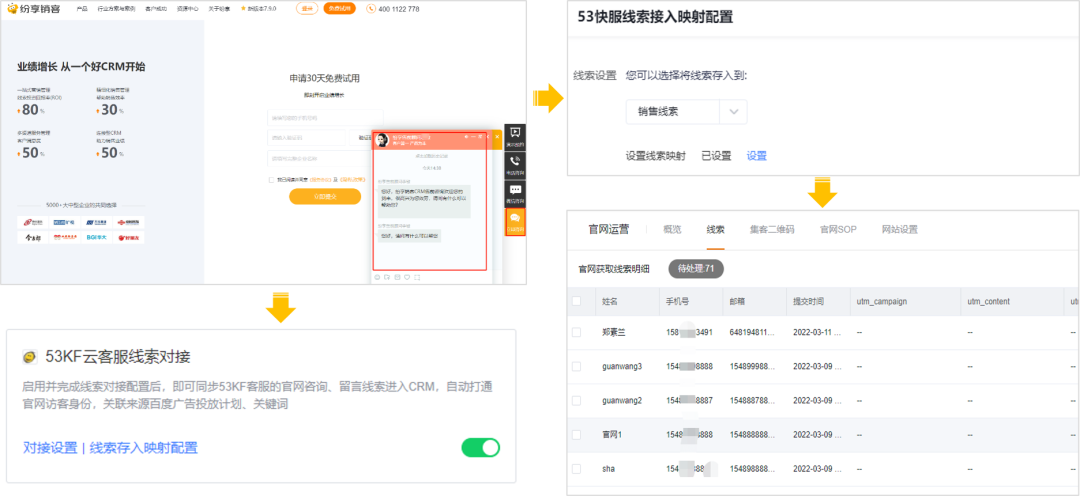Image resolution: width=1080 pixels, height=496 pixels.
Task: Select the checkbox for the sha row
Action: [x=577, y=468]
